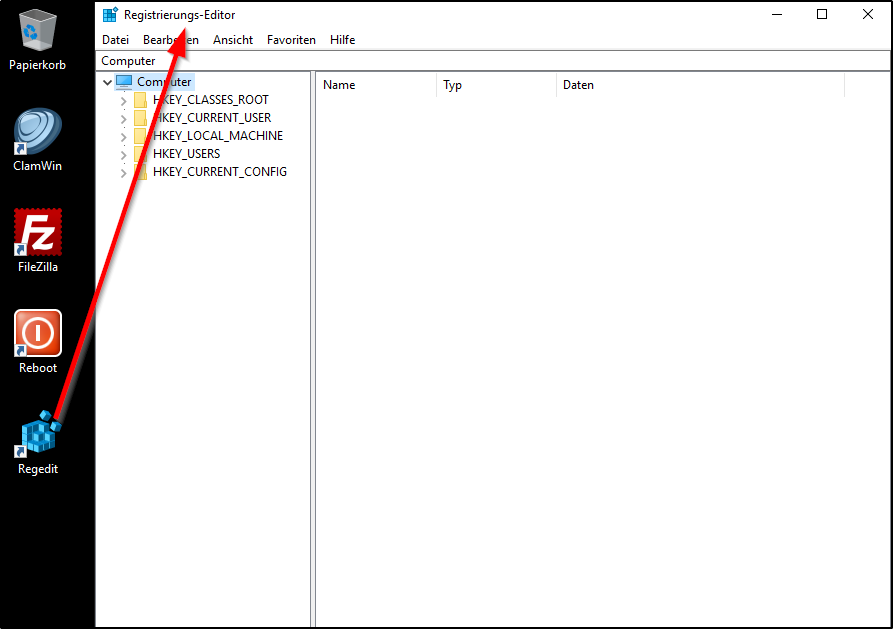Launch the ClamWin desktop shortcut
893x629 pixels.
tap(38, 132)
